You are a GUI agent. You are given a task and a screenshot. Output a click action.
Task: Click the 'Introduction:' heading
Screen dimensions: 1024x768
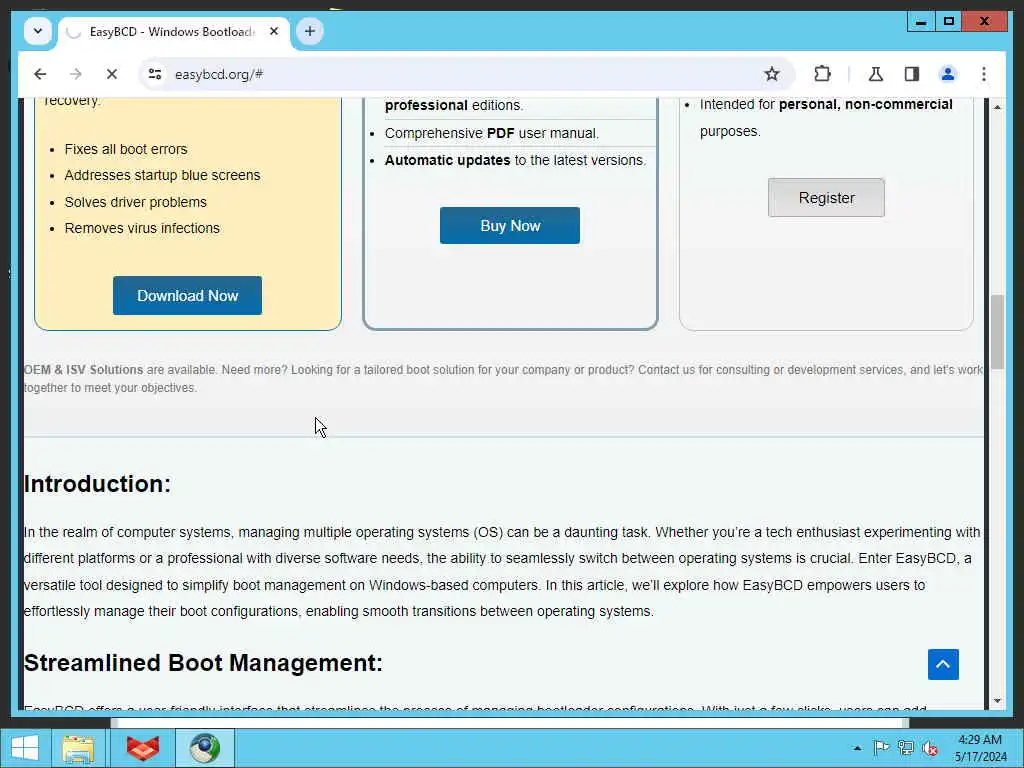[97, 484]
